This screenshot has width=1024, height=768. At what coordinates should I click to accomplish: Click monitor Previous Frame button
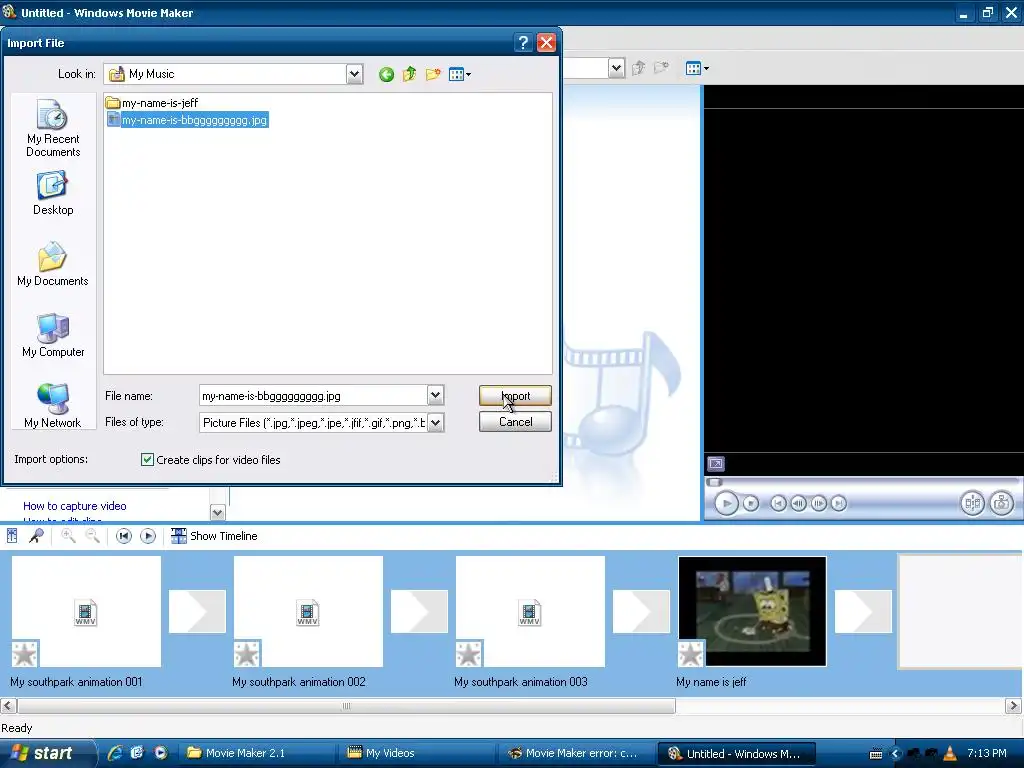point(799,504)
